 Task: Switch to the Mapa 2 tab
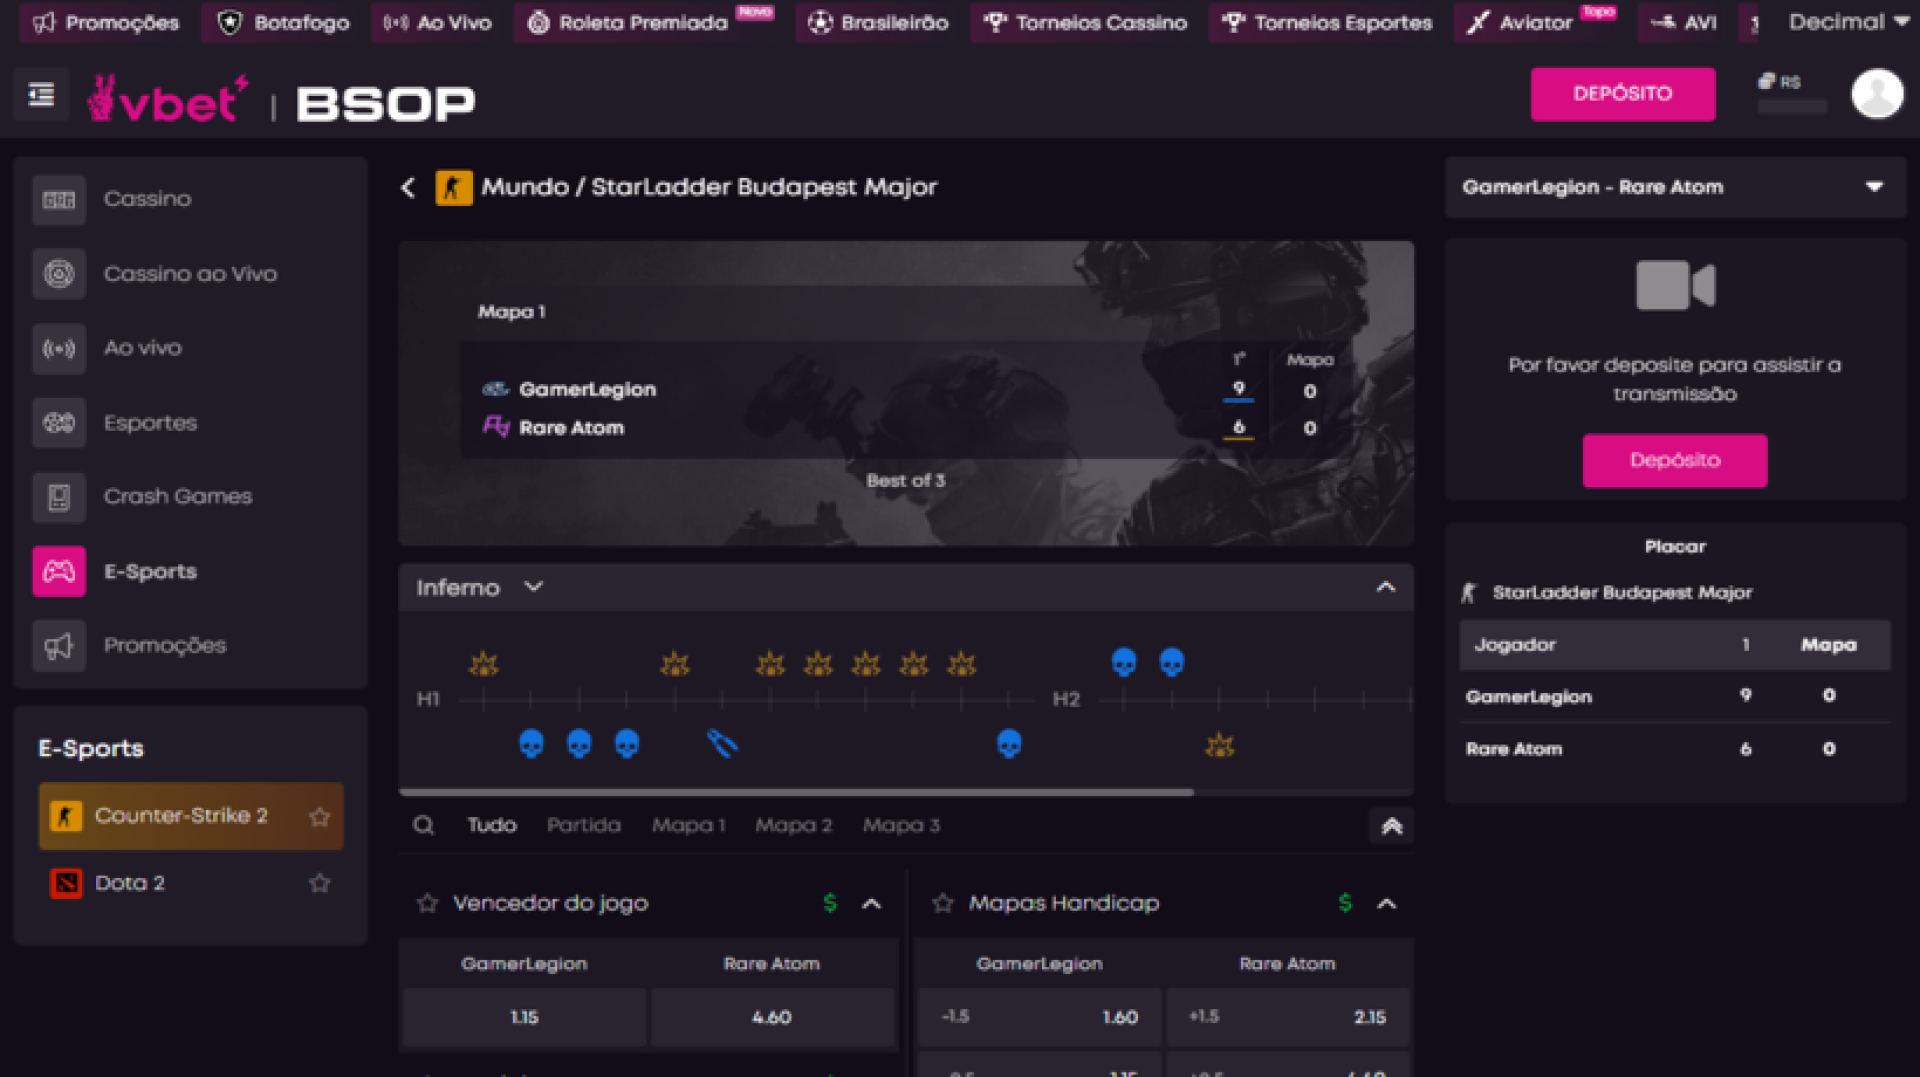click(x=793, y=825)
